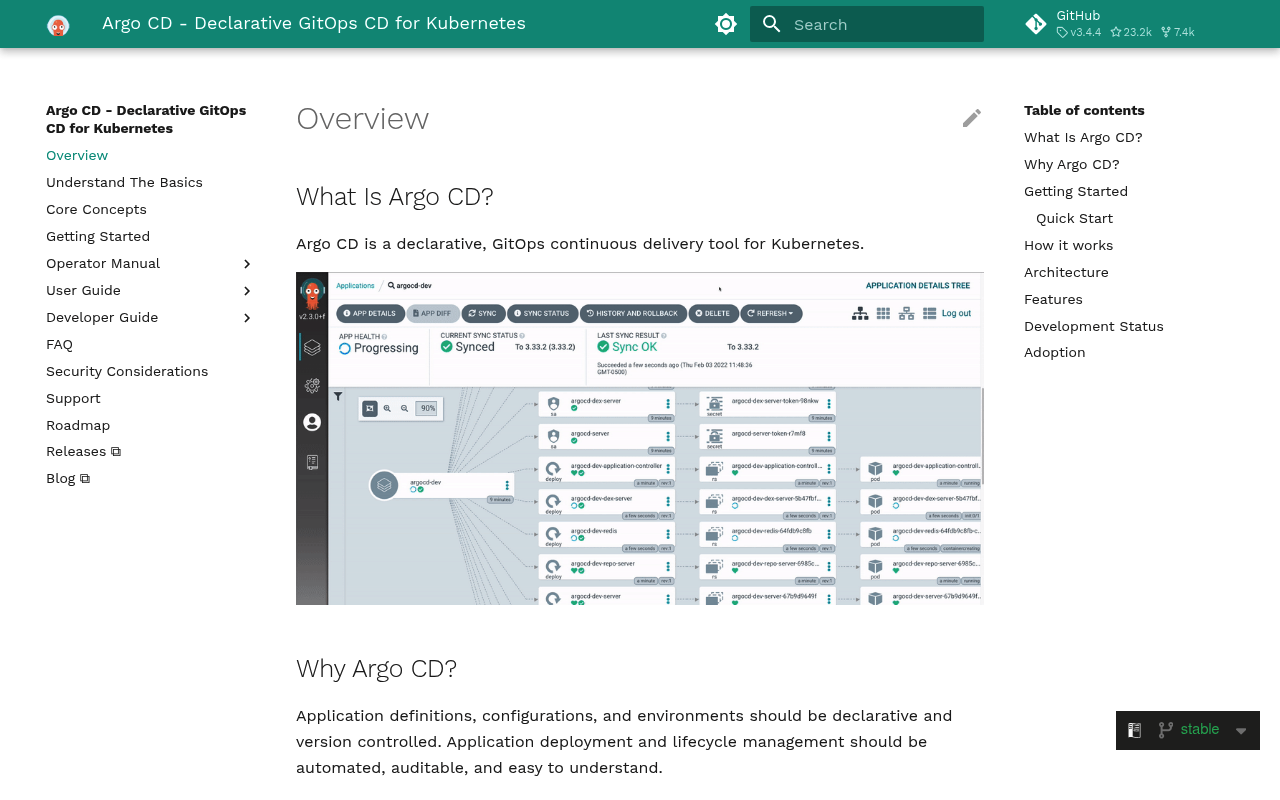Go to the Support page
The height and width of the screenshot is (800, 1280).
[73, 398]
